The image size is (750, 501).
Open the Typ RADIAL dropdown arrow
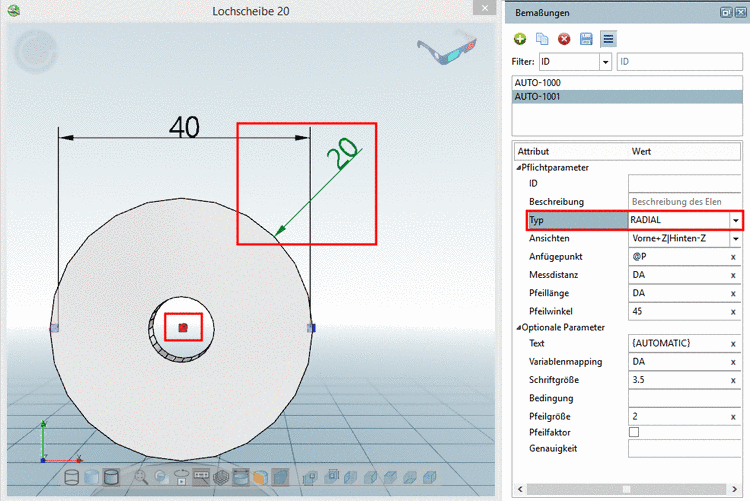736,220
